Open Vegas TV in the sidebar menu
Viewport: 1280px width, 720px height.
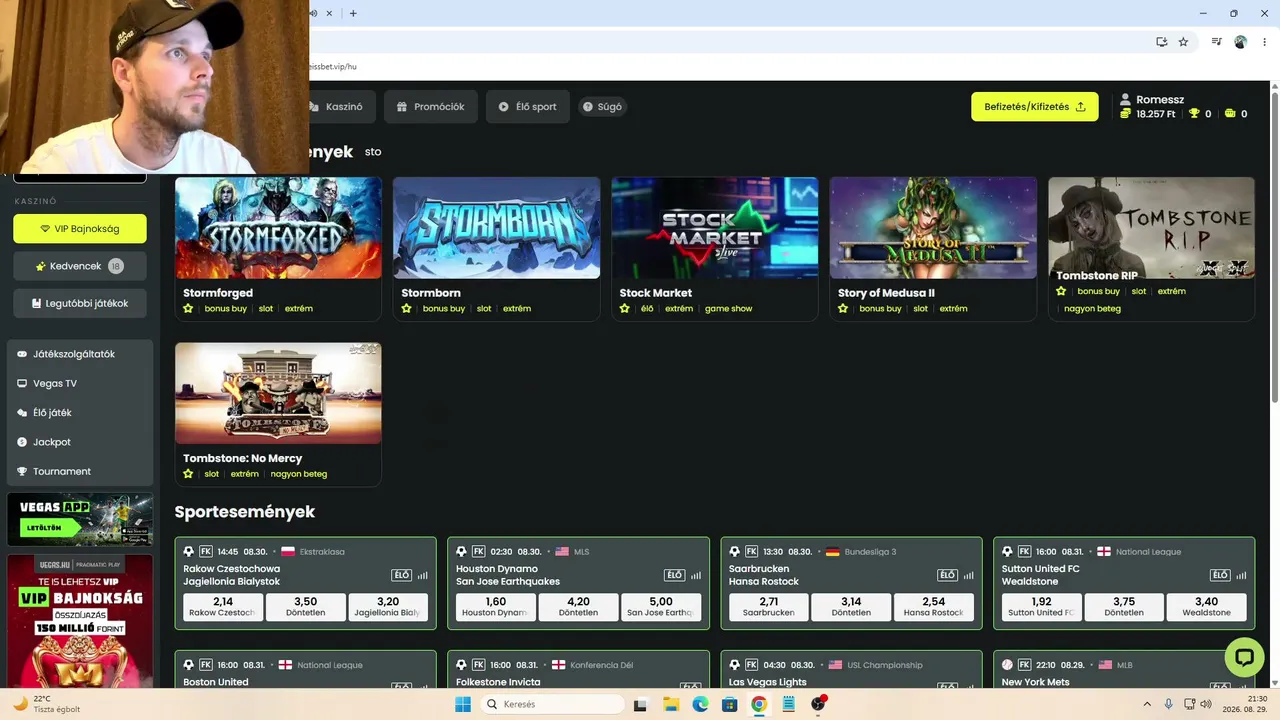[x=80, y=383]
